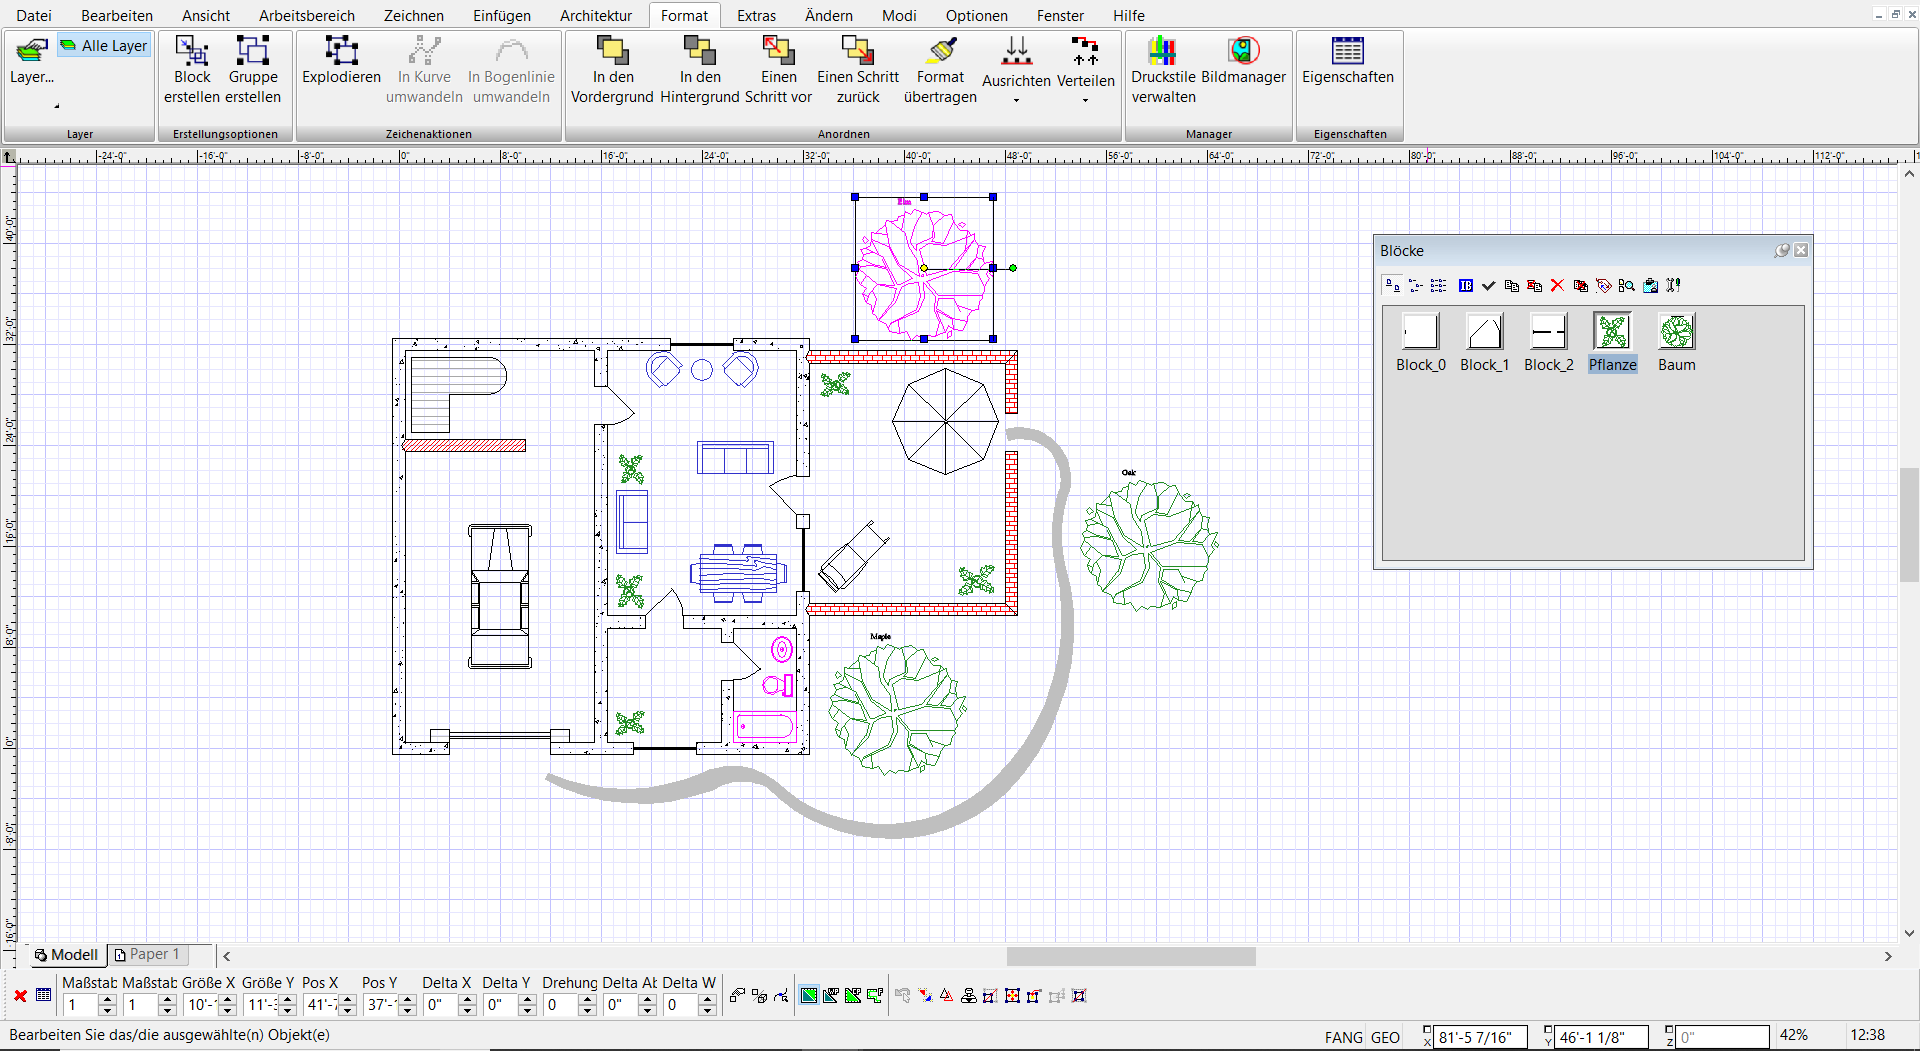Click the horizontal scrollbar thumb
This screenshot has width=1920, height=1052.
click(x=1130, y=956)
